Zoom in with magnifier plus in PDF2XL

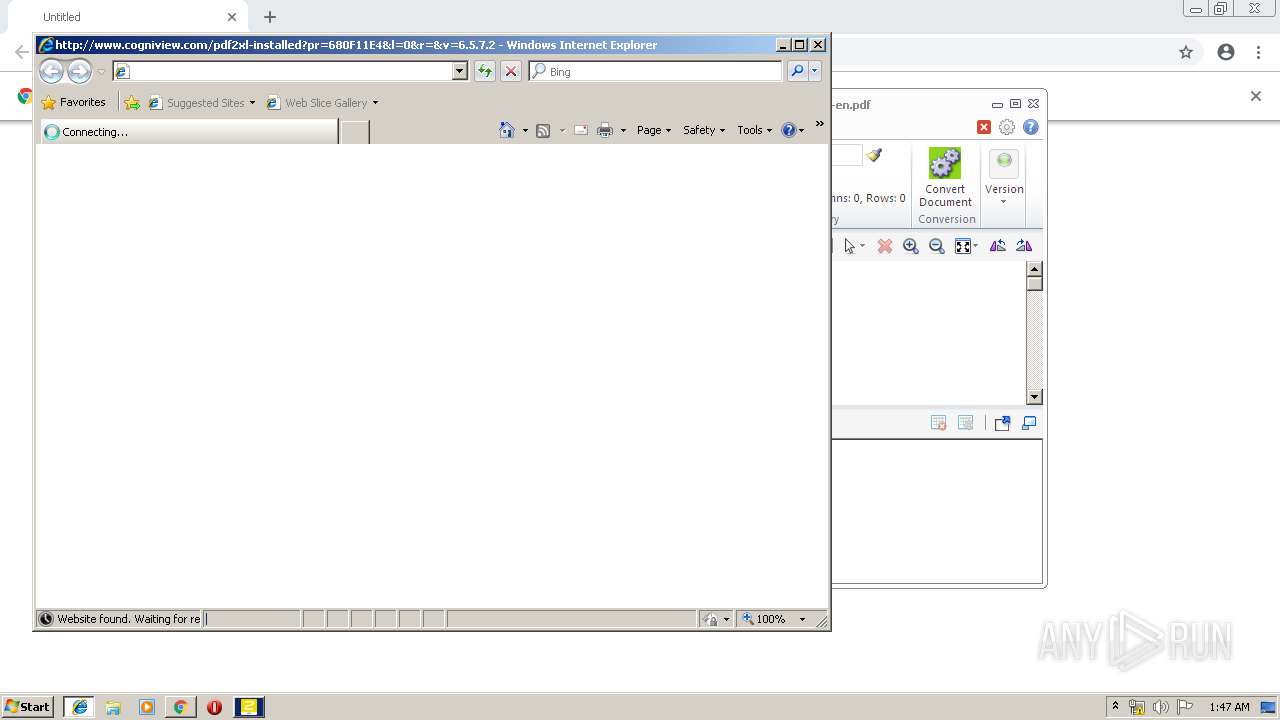point(911,246)
